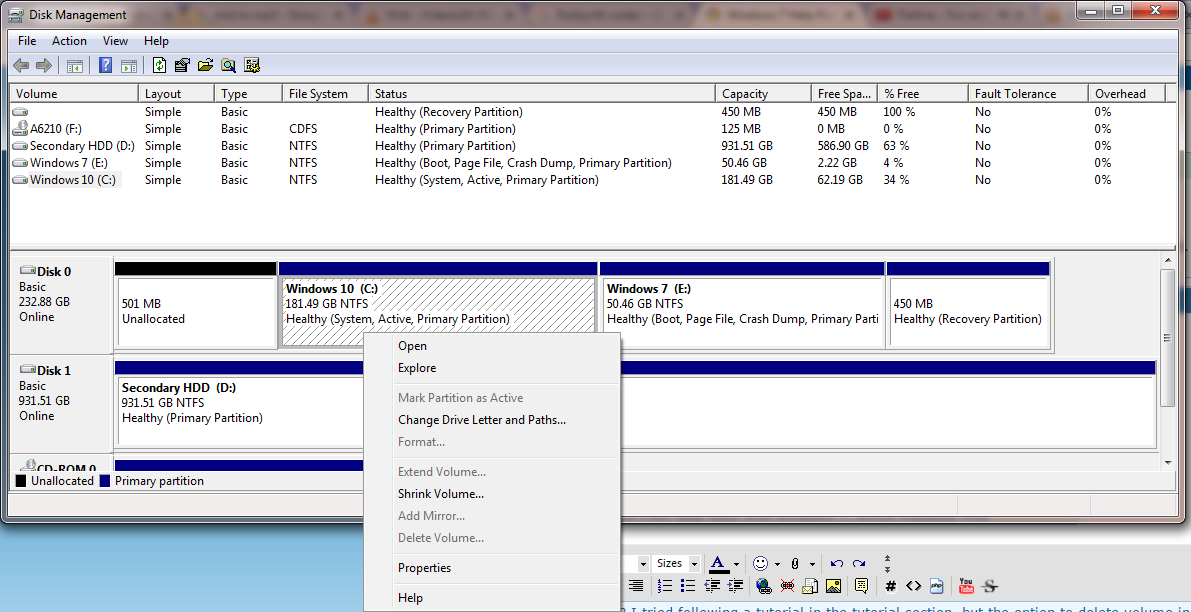Click the Forward arrow in Disk Management toolbar
The width and height of the screenshot is (1191, 612).
pos(44,66)
